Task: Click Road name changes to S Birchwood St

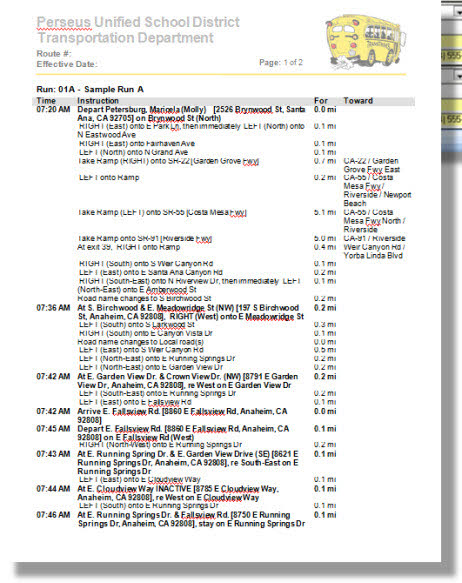Action: 144,299
